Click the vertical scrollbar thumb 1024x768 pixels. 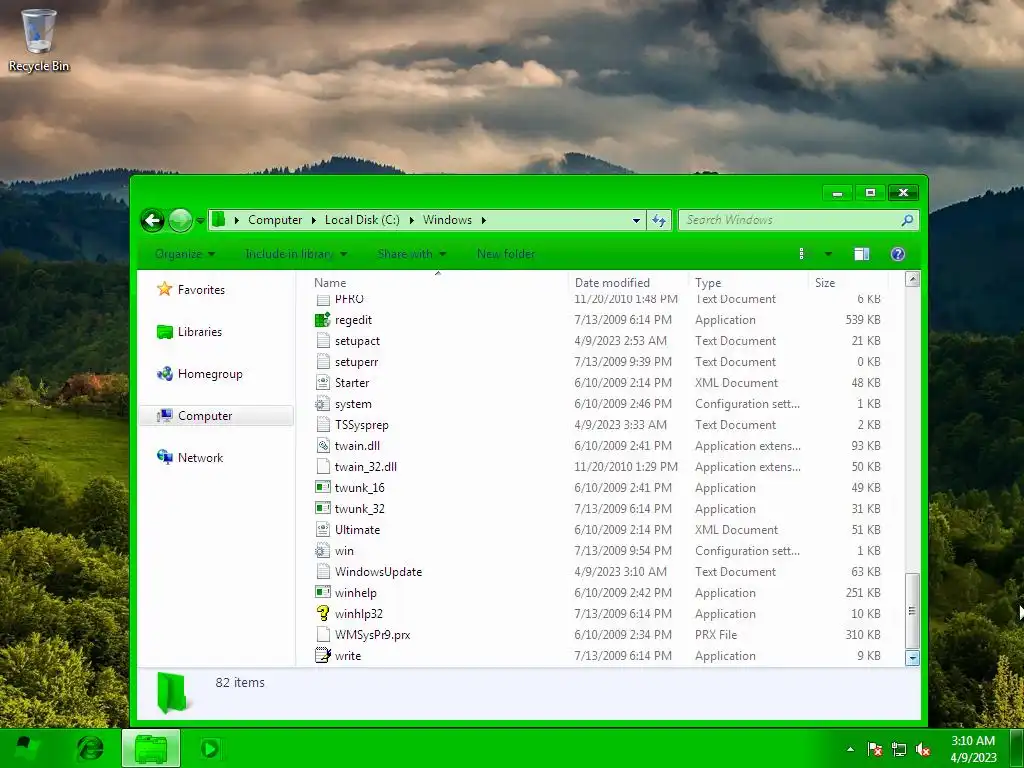pos(912,611)
